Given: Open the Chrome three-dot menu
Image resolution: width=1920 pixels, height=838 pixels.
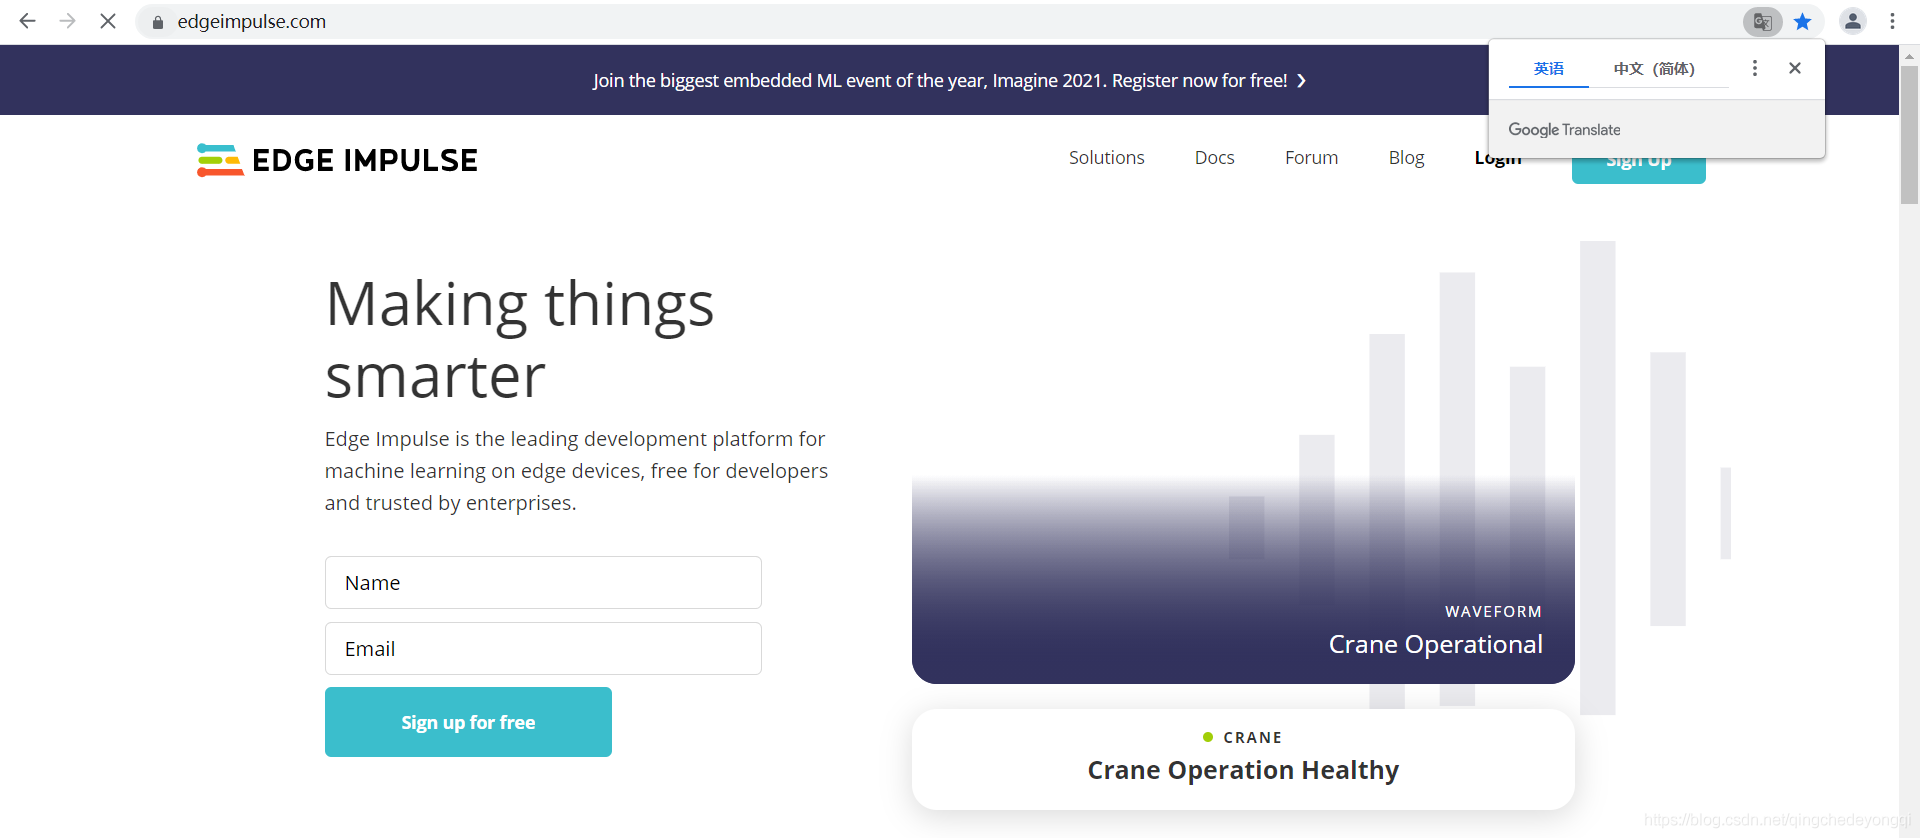Looking at the screenshot, I should tap(1892, 21).
